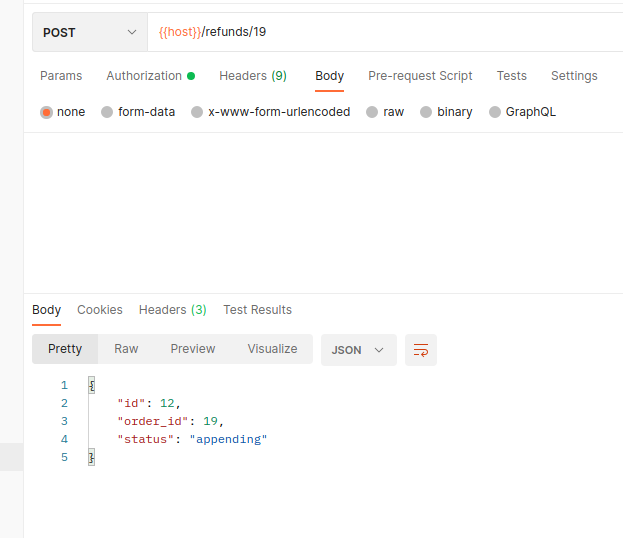The image size is (623, 538).
Task: Select the request Body tab
Action: pos(329,75)
